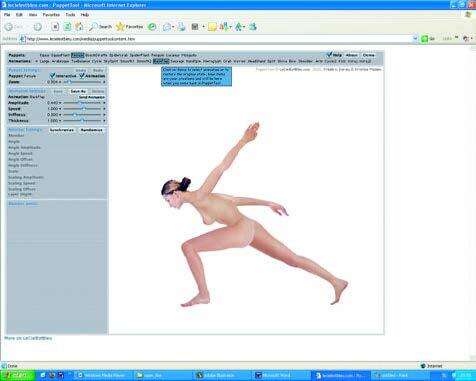476x381 pixels.
Task: Select the highlighted animation in Animations row
Action: (x=161, y=61)
